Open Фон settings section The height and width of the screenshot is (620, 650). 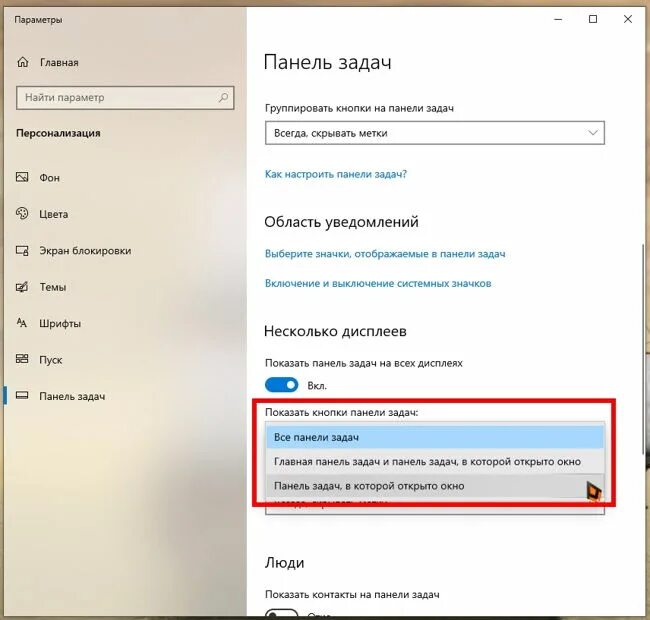pyautogui.click(x=49, y=178)
